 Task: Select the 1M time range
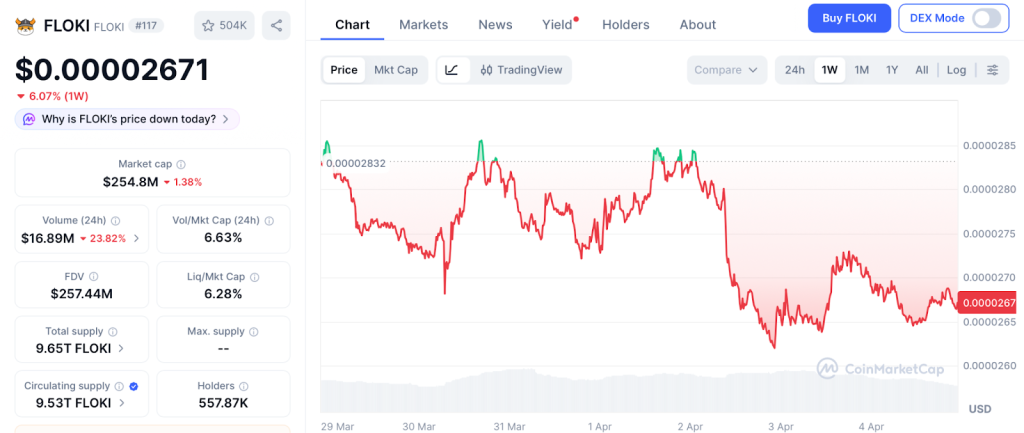(x=861, y=70)
